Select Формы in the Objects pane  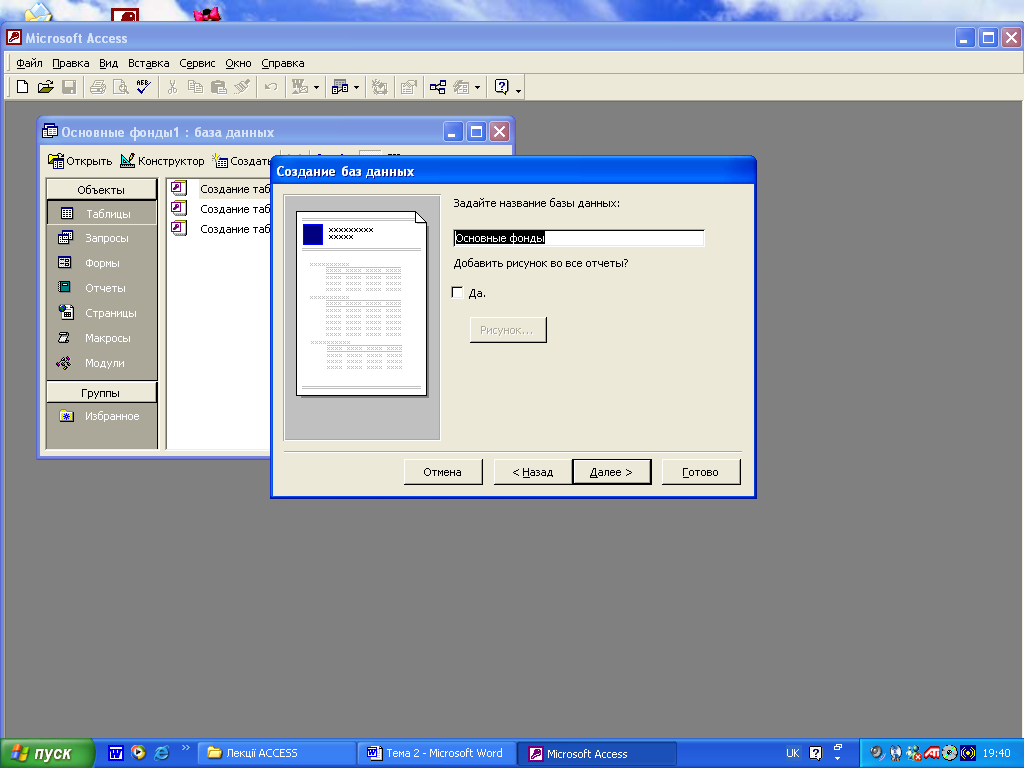[x=102, y=263]
